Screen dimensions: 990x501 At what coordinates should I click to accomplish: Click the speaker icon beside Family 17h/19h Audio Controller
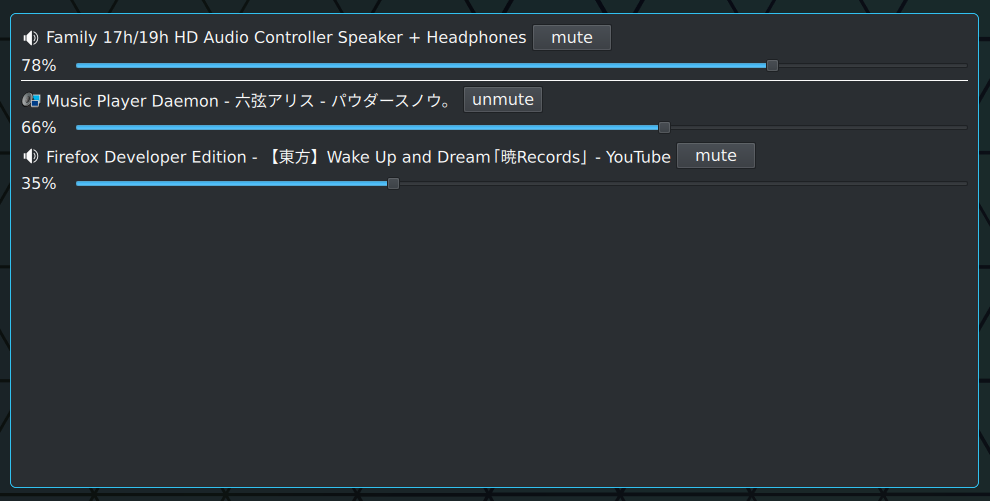point(31,38)
